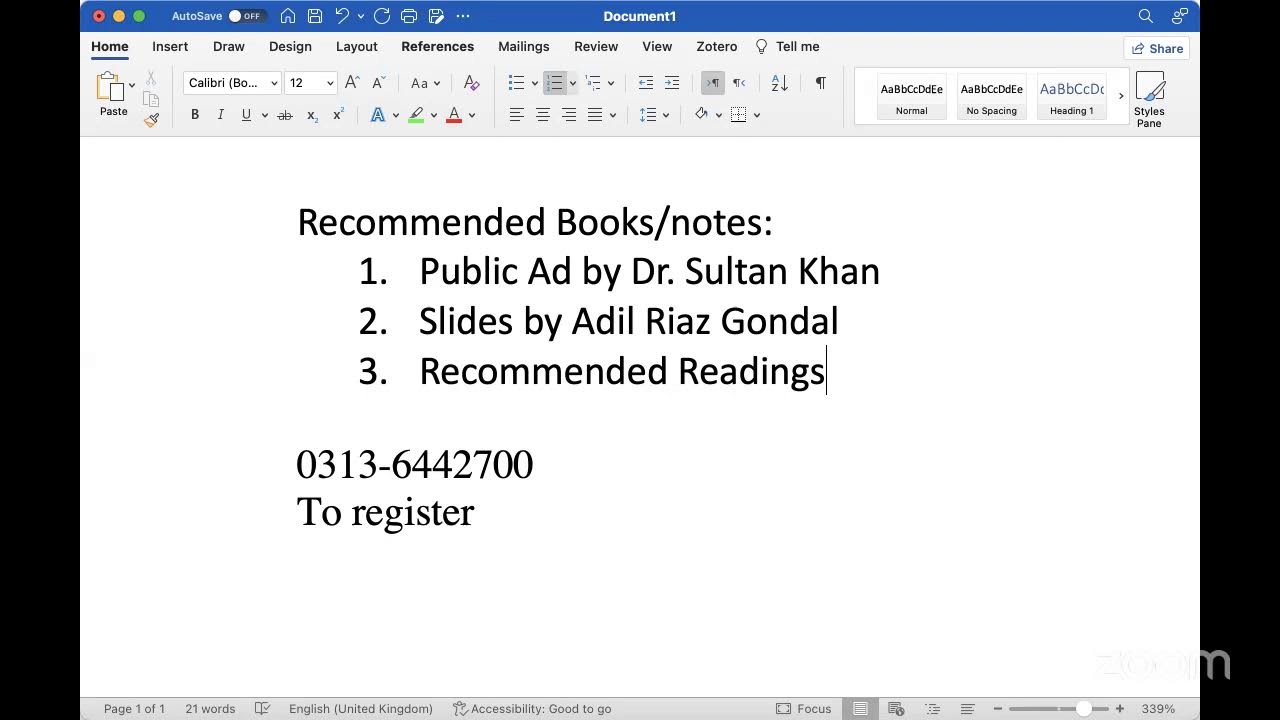Click the Sort A-Z icon
1280x720 pixels.
pos(780,83)
